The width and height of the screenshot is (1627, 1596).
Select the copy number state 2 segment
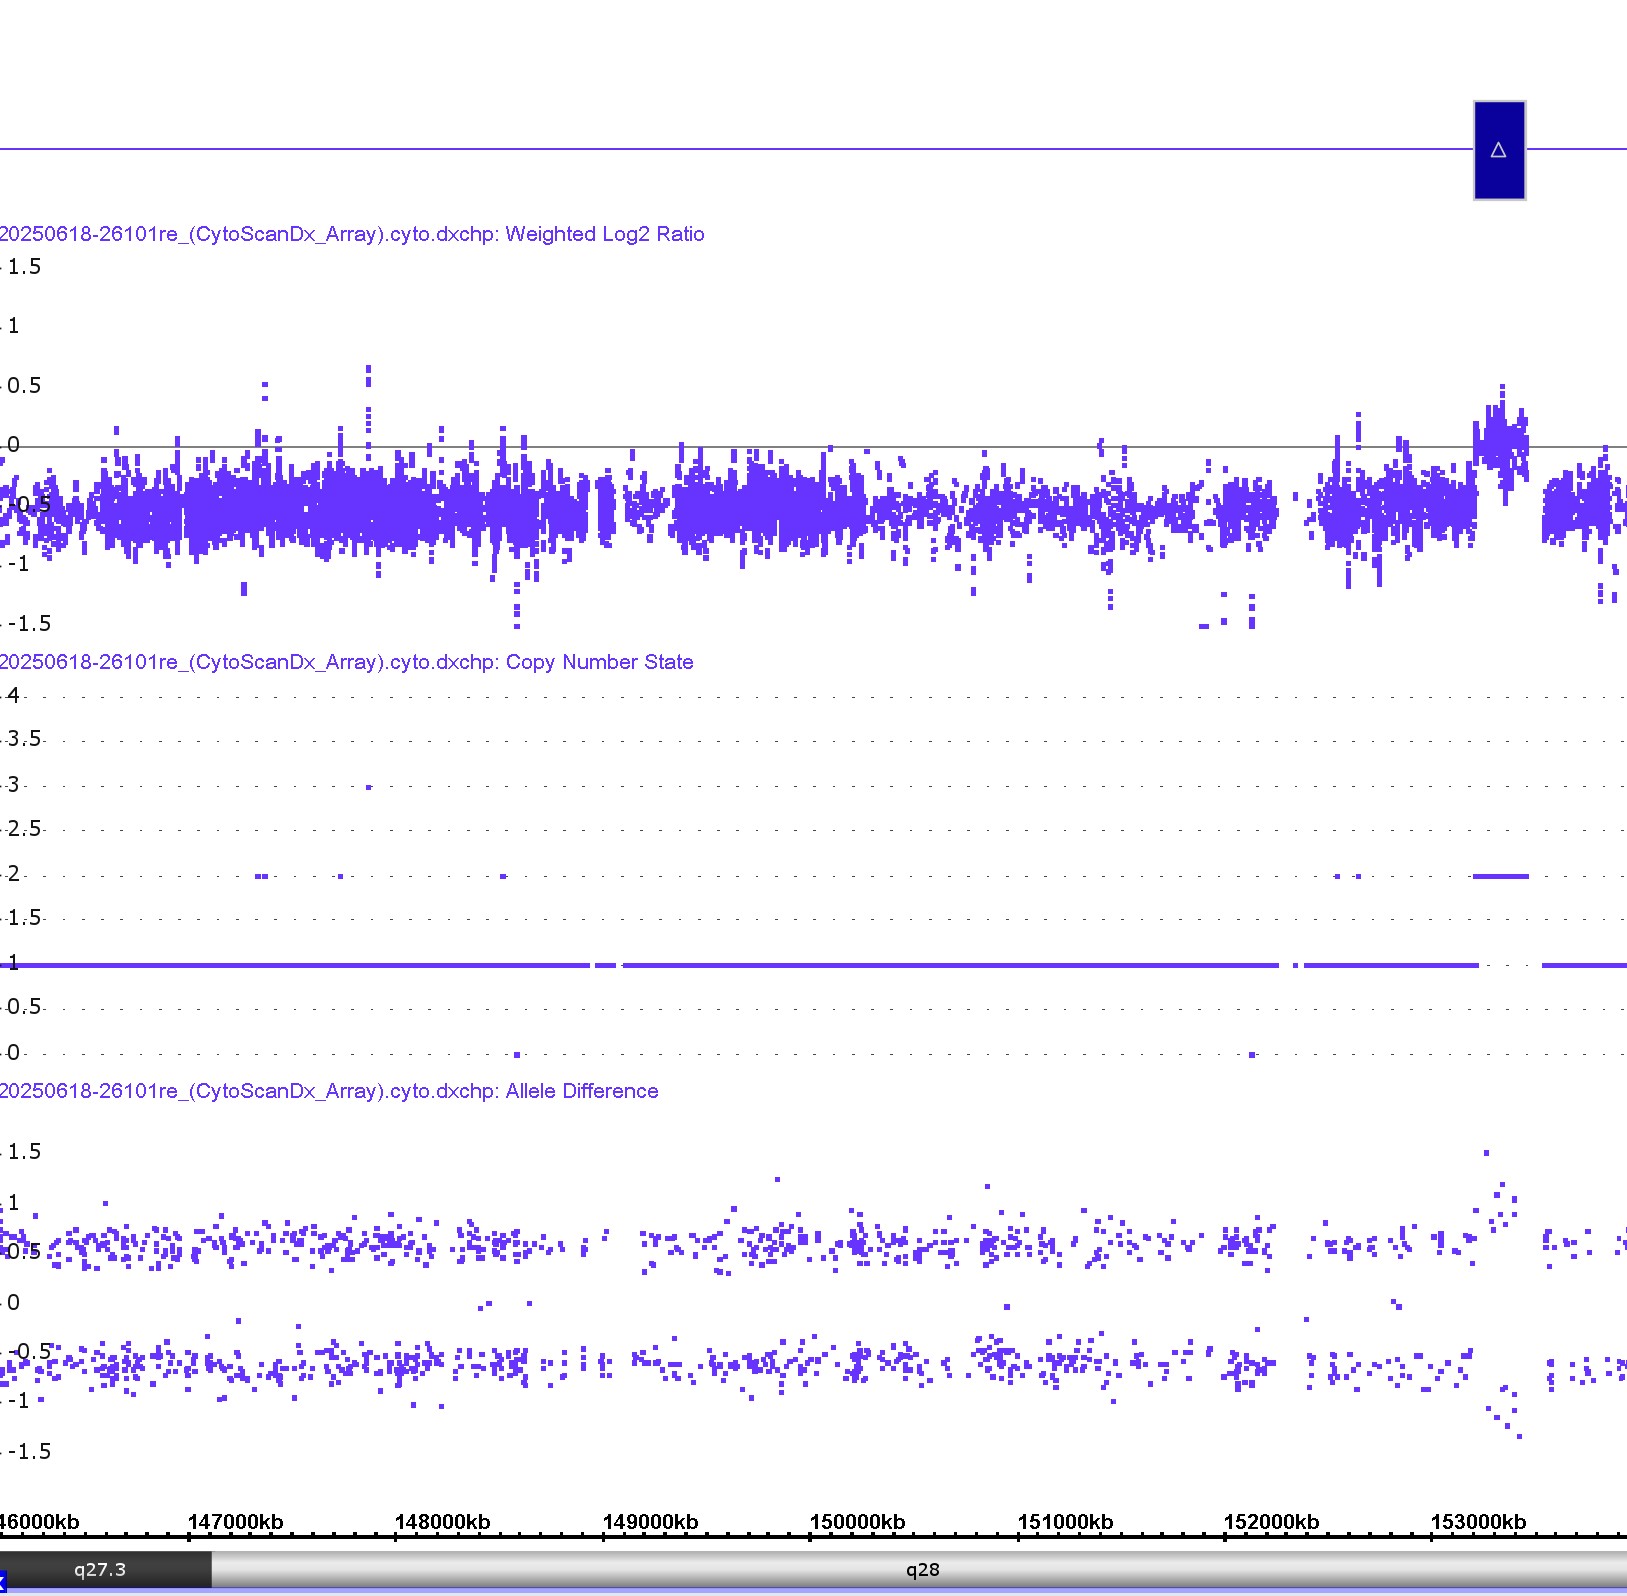pyautogui.click(x=1500, y=876)
